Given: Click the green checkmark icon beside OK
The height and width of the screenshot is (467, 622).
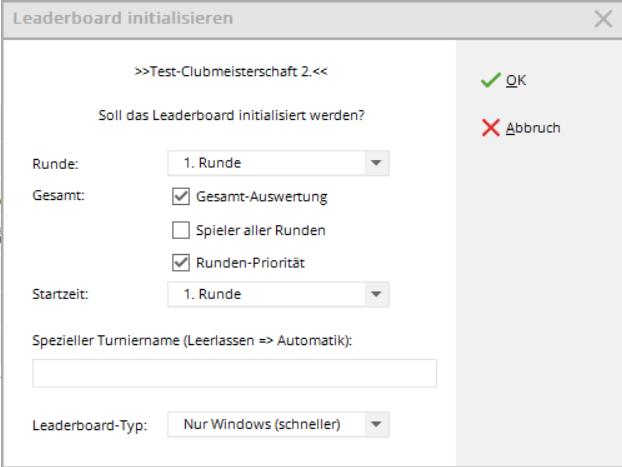Looking at the screenshot, I should (x=490, y=81).
